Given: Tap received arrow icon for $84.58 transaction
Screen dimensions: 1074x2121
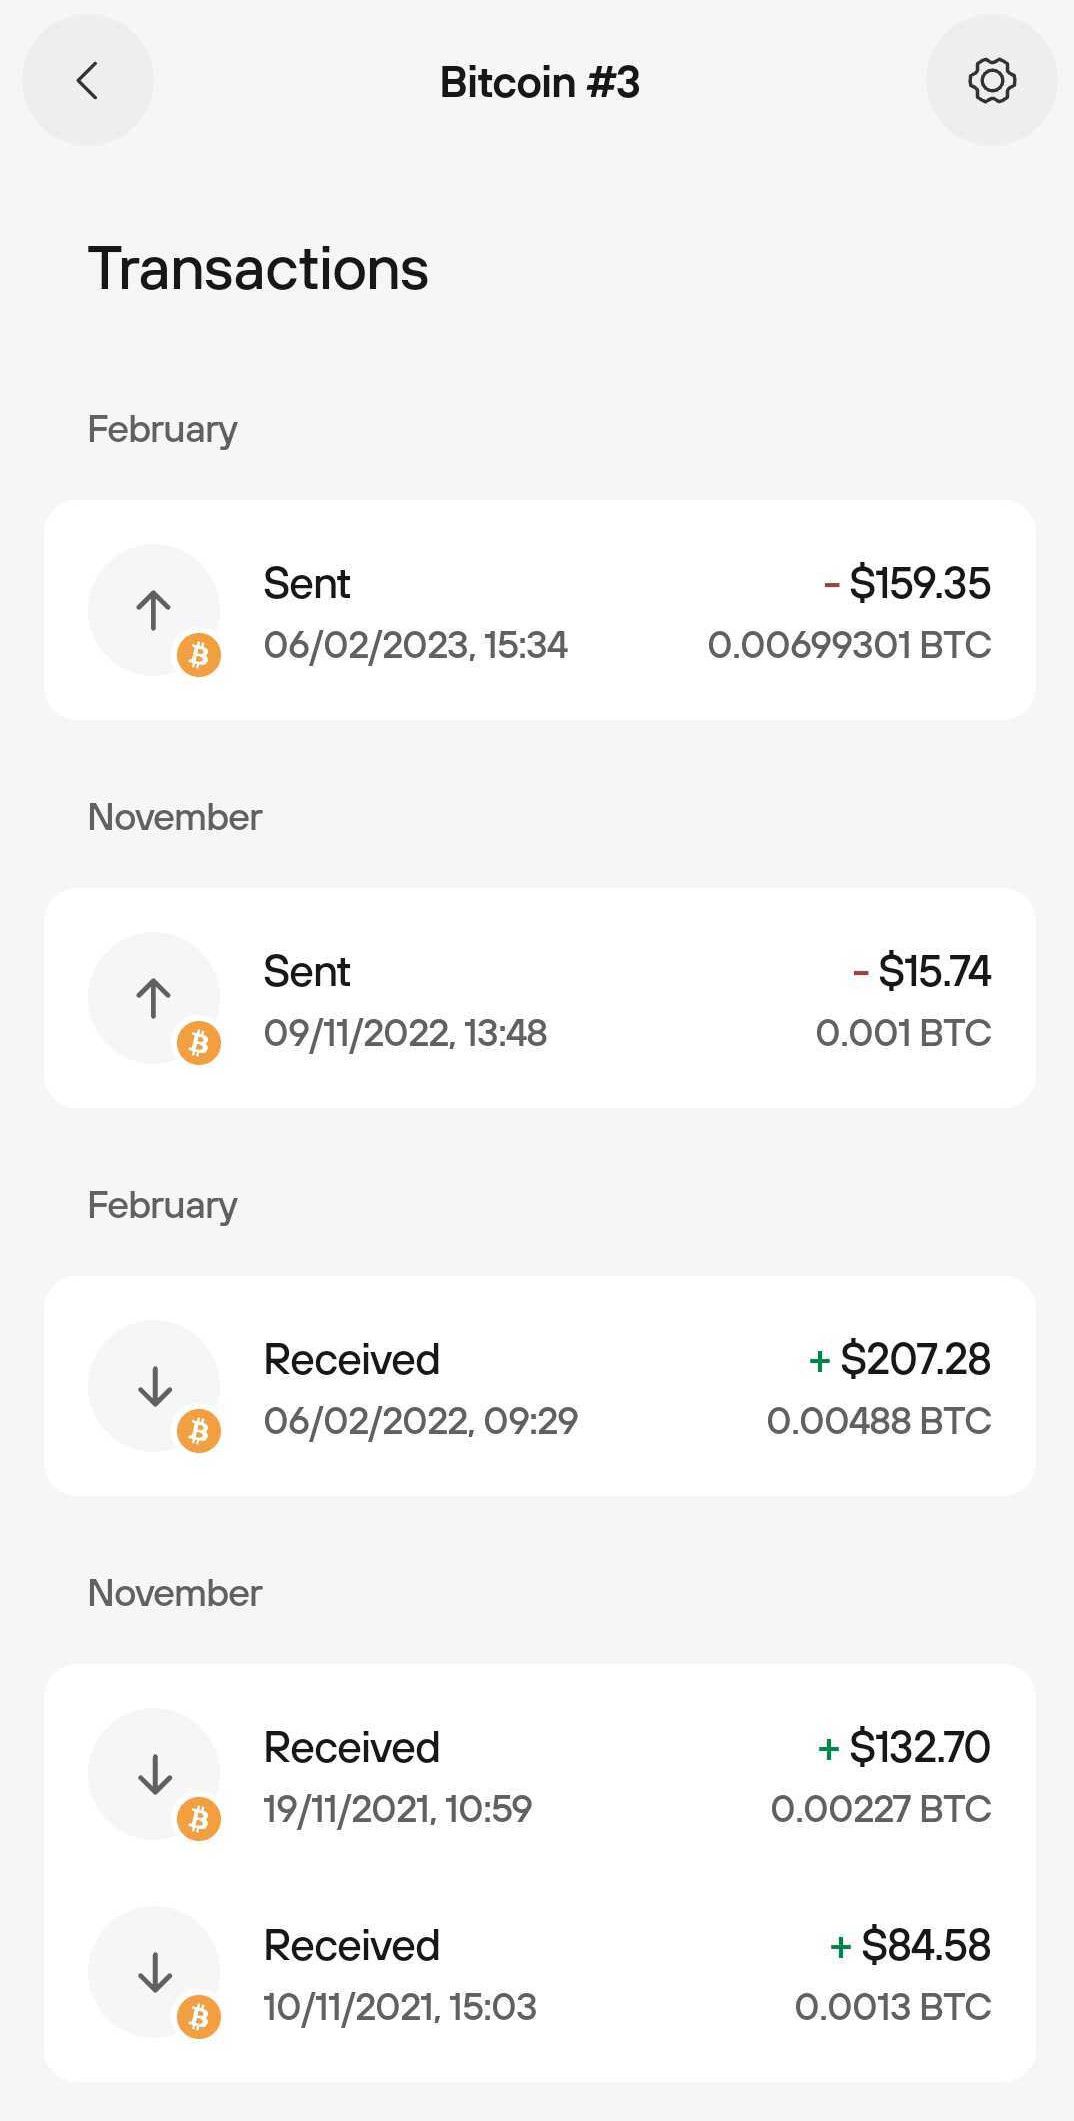Looking at the screenshot, I should 153,1971.
